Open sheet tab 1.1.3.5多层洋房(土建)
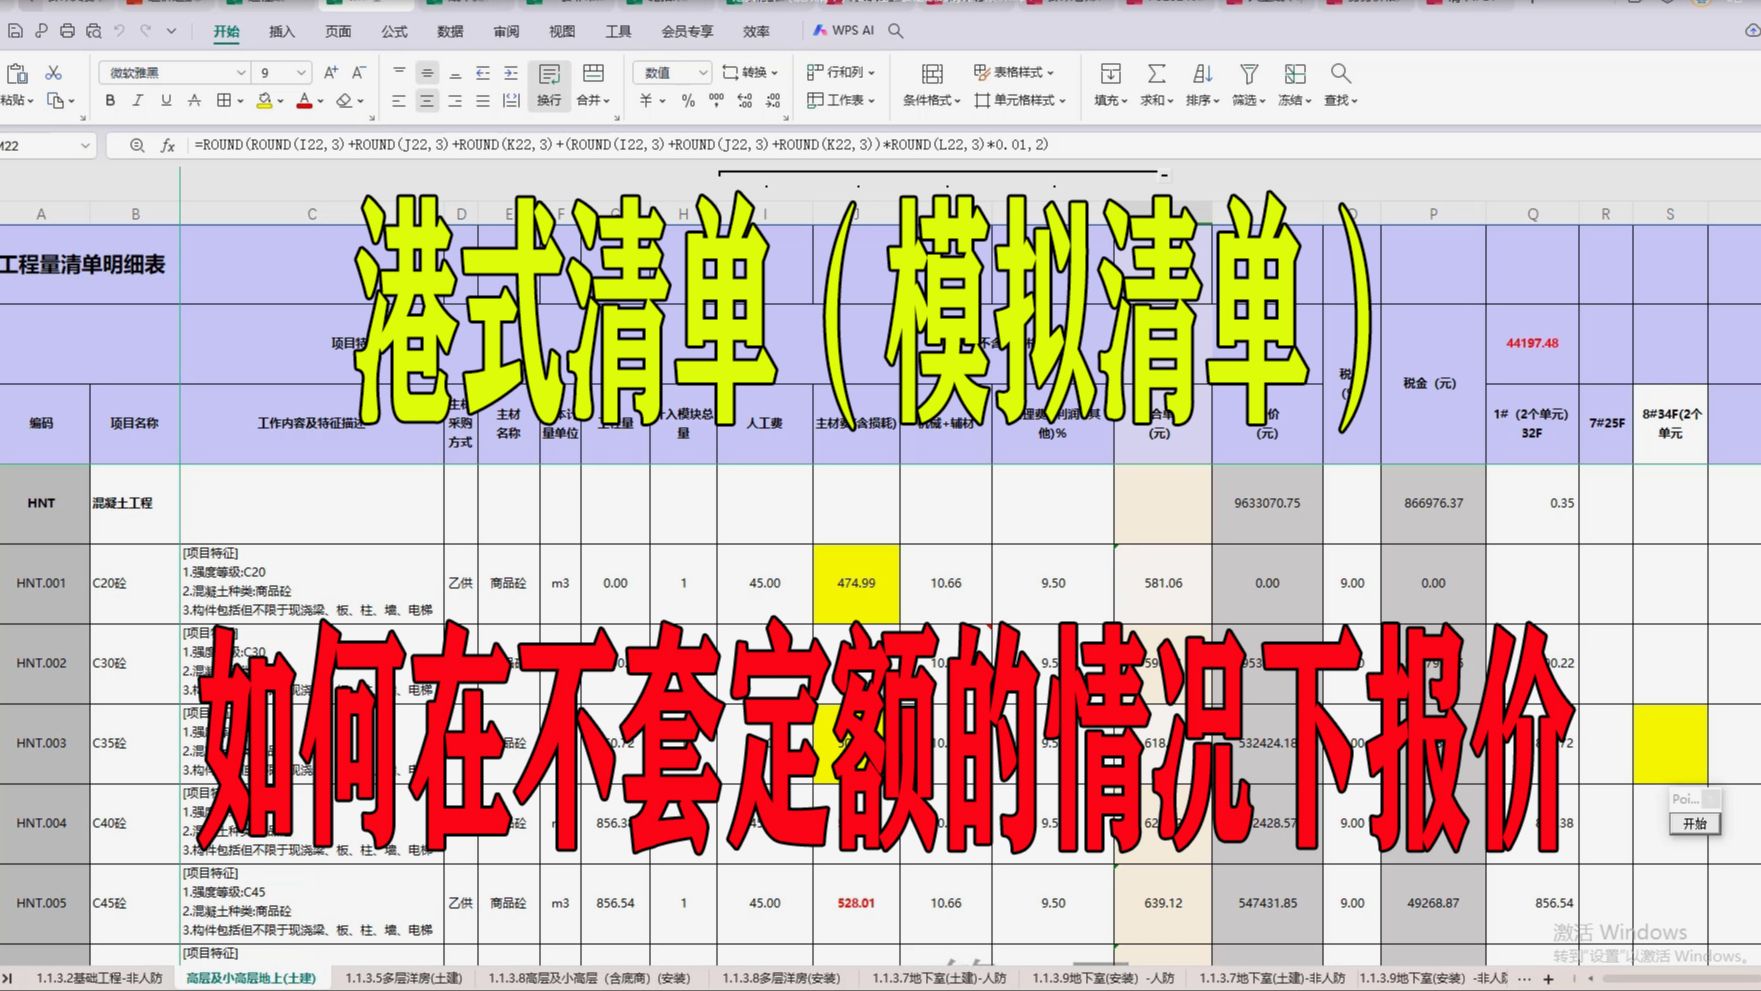This screenshot has width=1761, height=991. (x=404, y=978)
